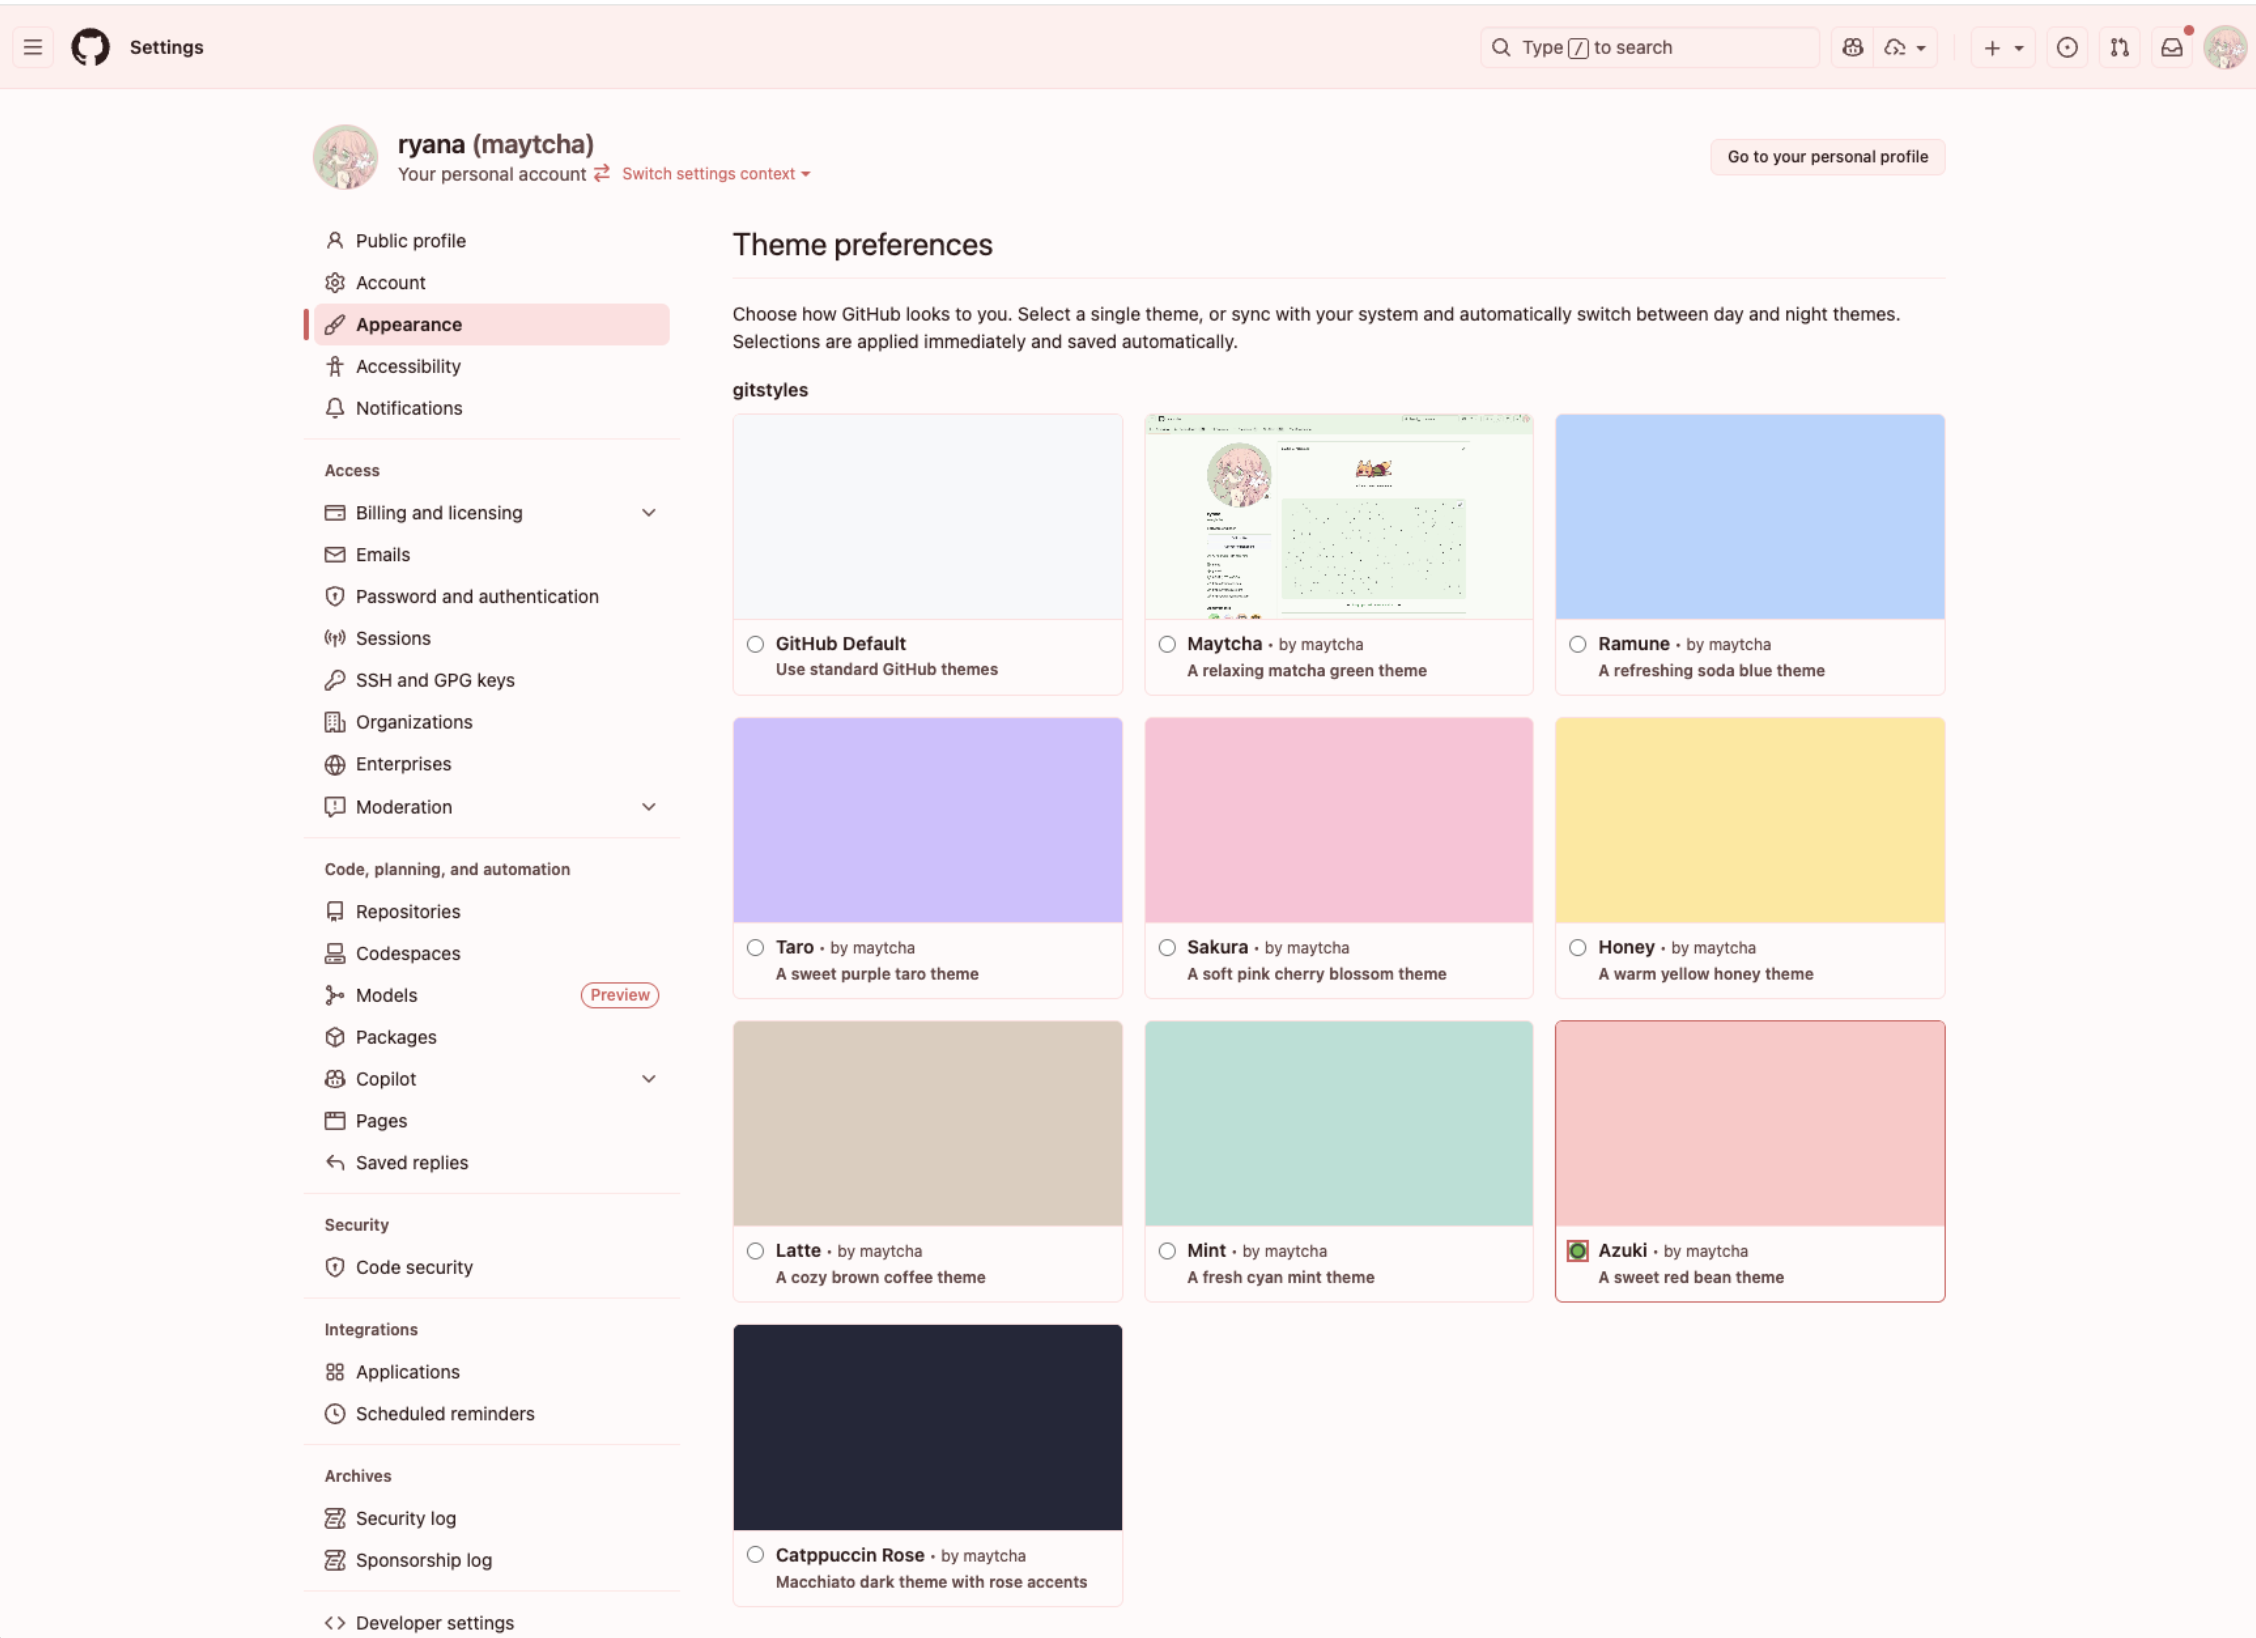Open pull requests icon in header

[2119, 47]
